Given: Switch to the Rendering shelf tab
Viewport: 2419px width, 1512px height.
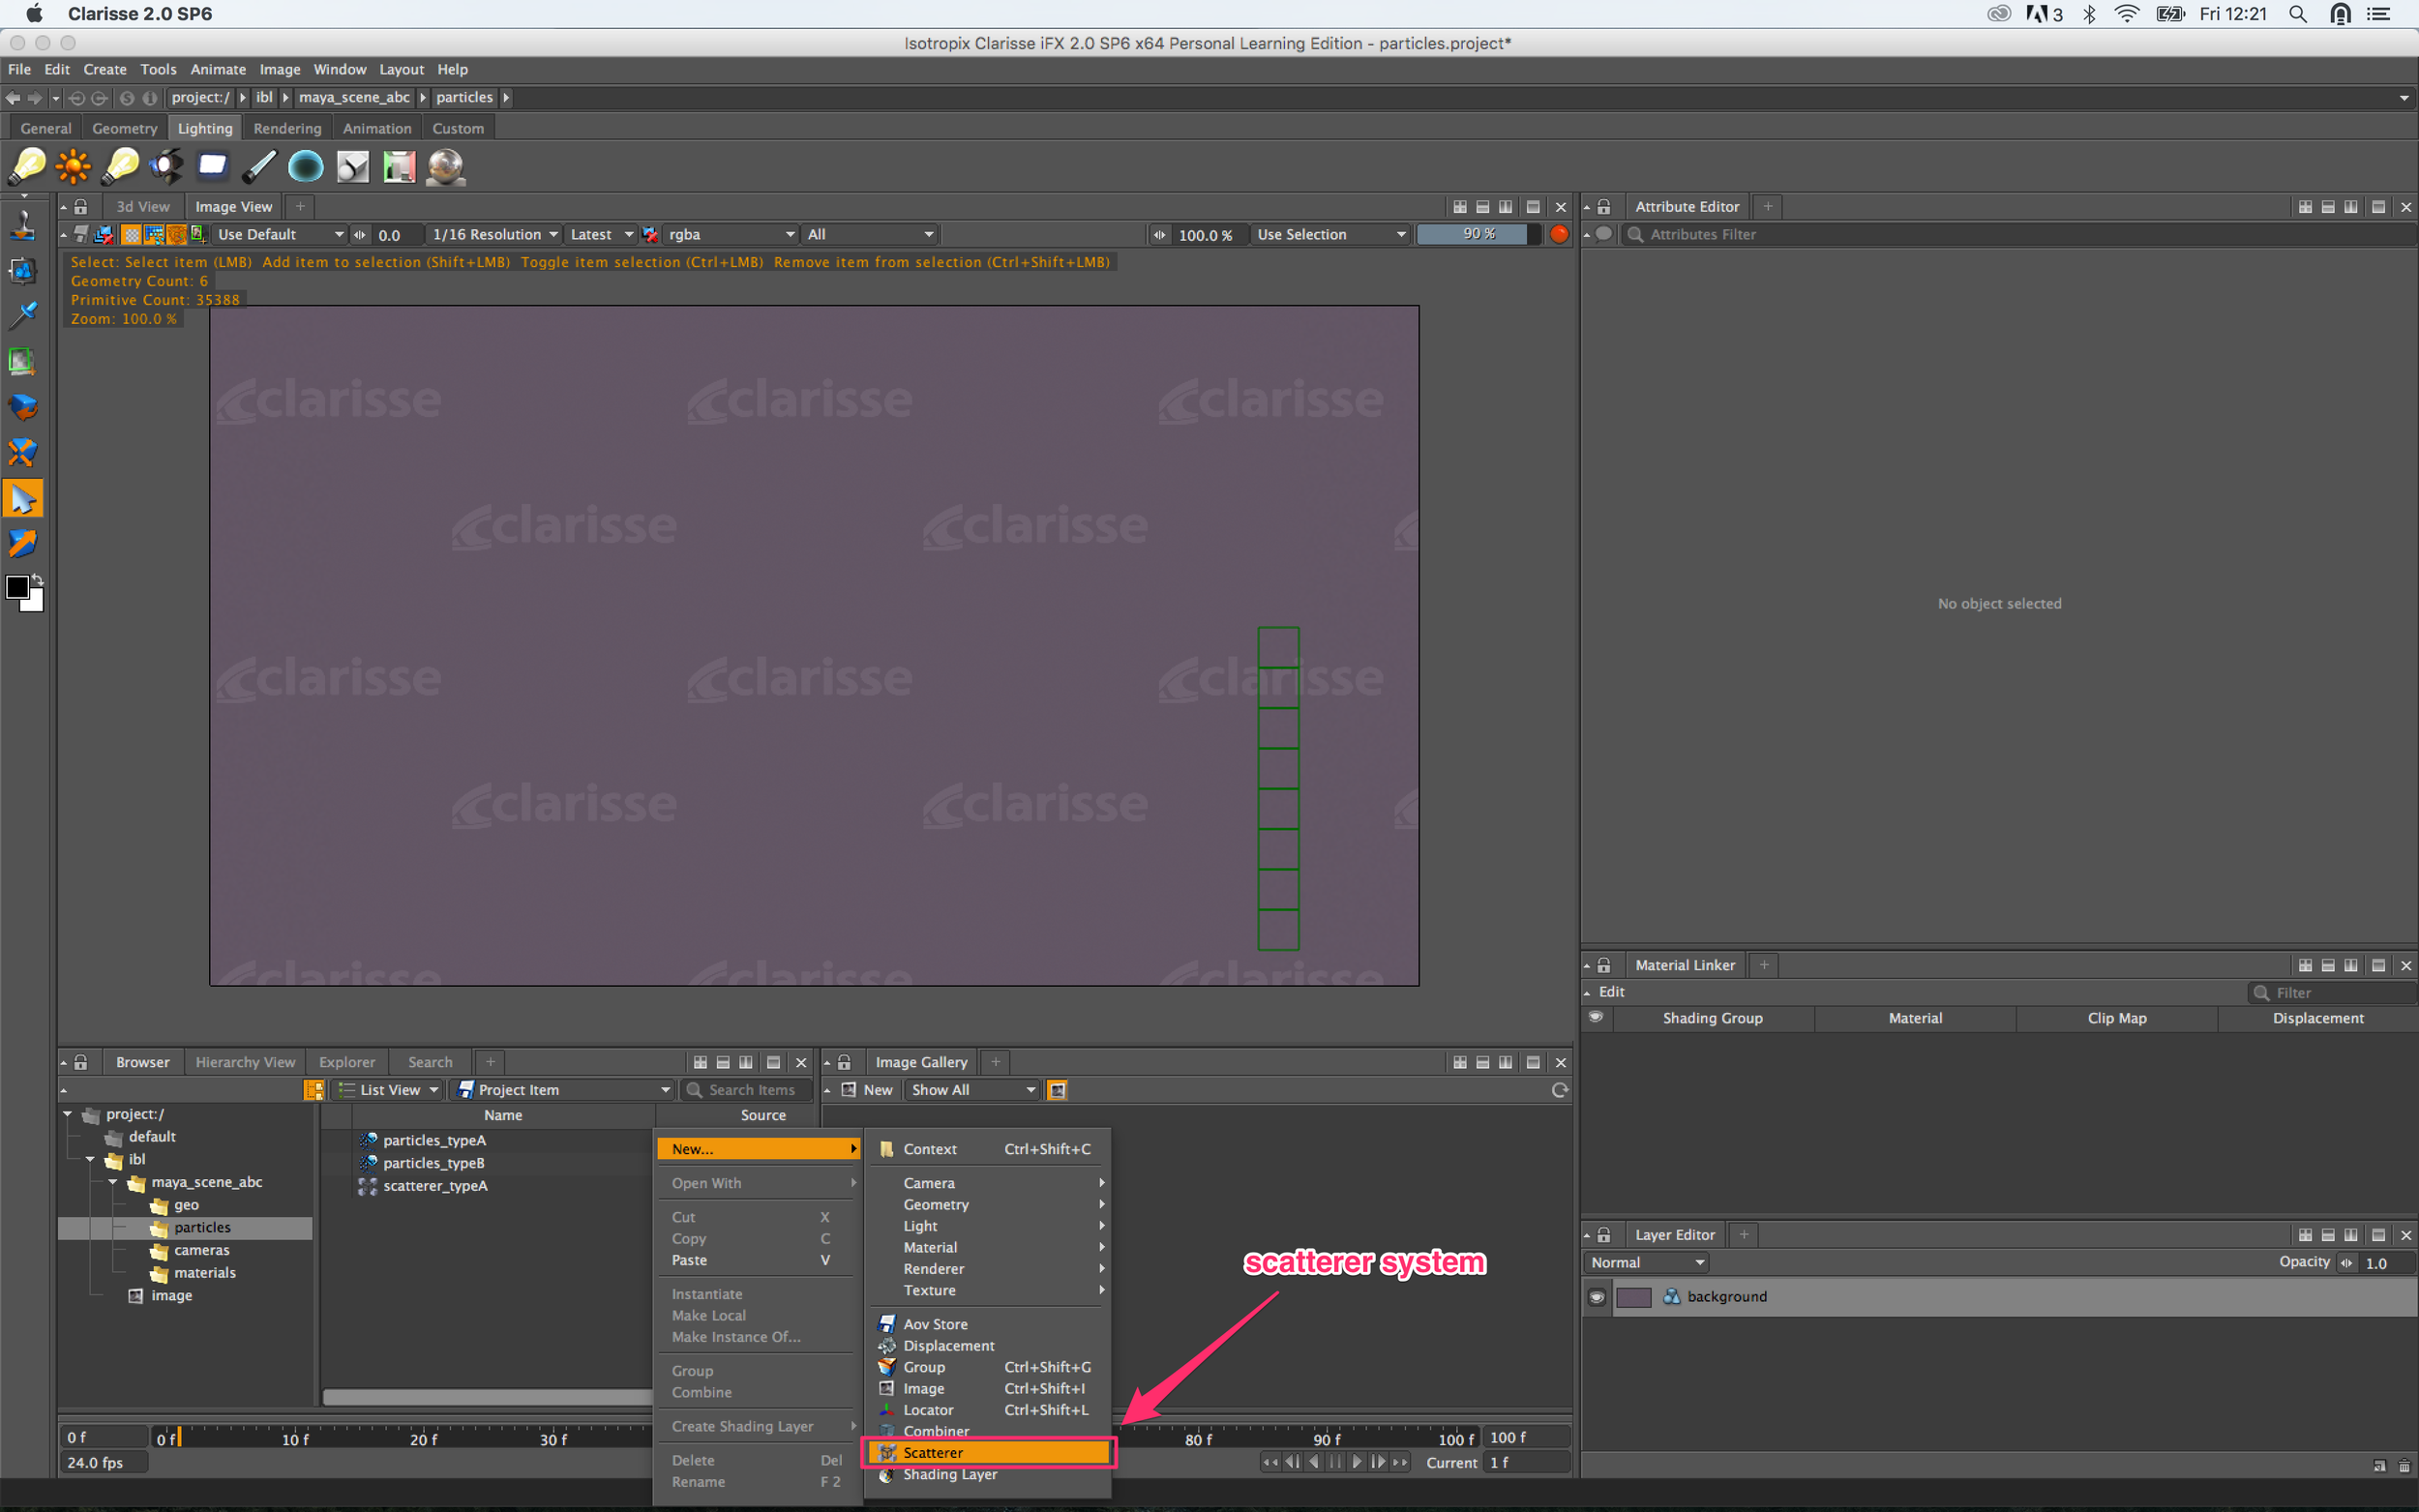Looking at the screenshot, I should point(287,128).
